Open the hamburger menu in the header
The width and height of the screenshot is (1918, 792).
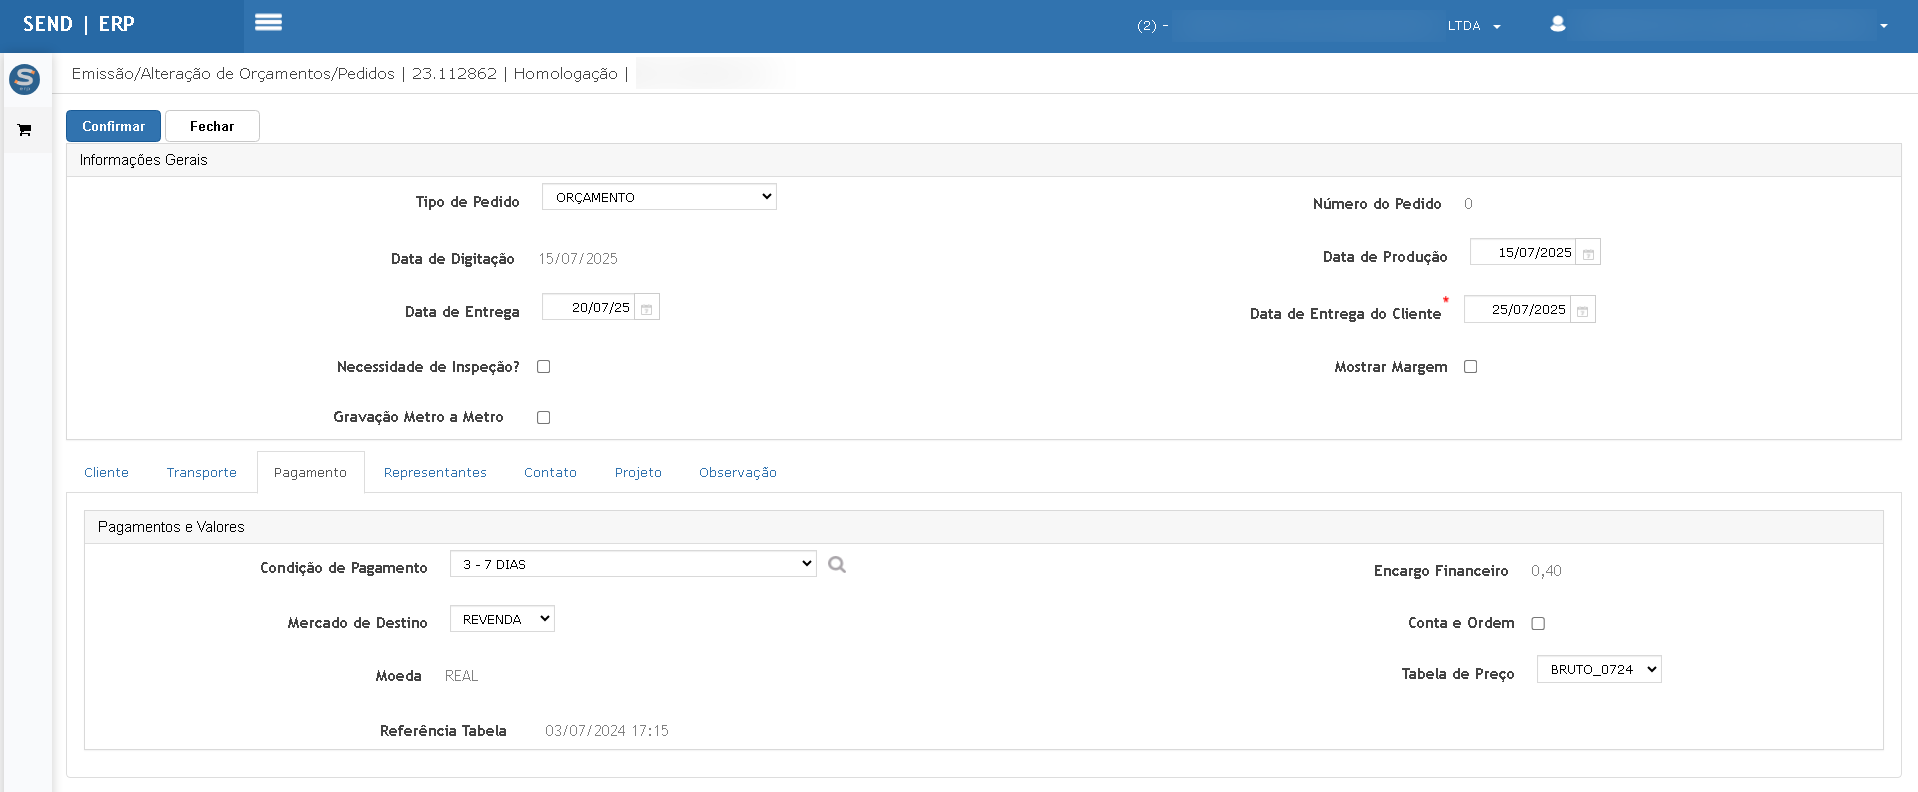[x=268, y=22]
